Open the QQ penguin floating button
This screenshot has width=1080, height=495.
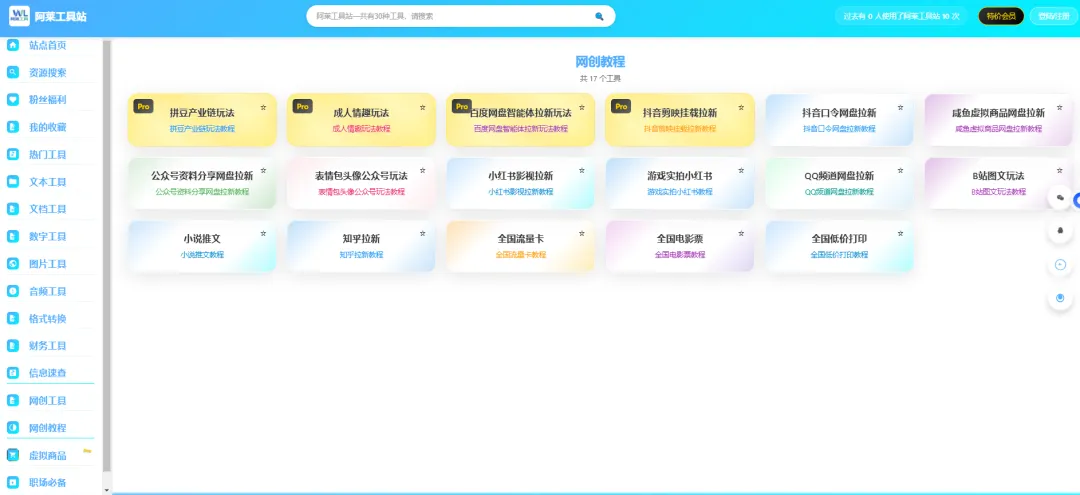1060,231
